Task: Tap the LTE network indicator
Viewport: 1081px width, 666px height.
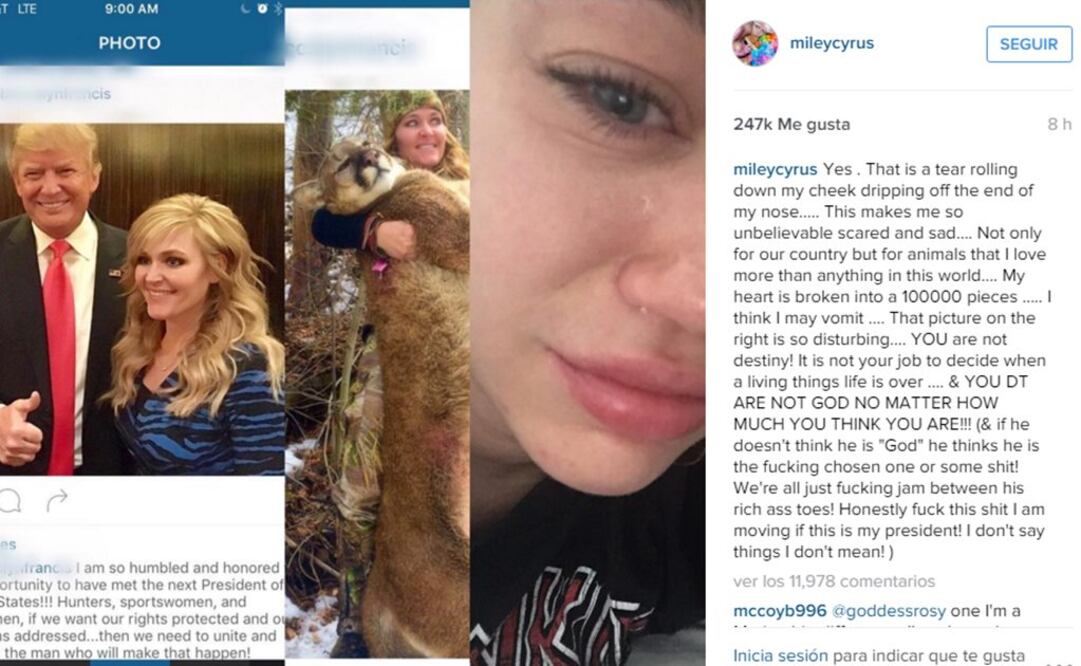Action: click(x=27, y=9)
